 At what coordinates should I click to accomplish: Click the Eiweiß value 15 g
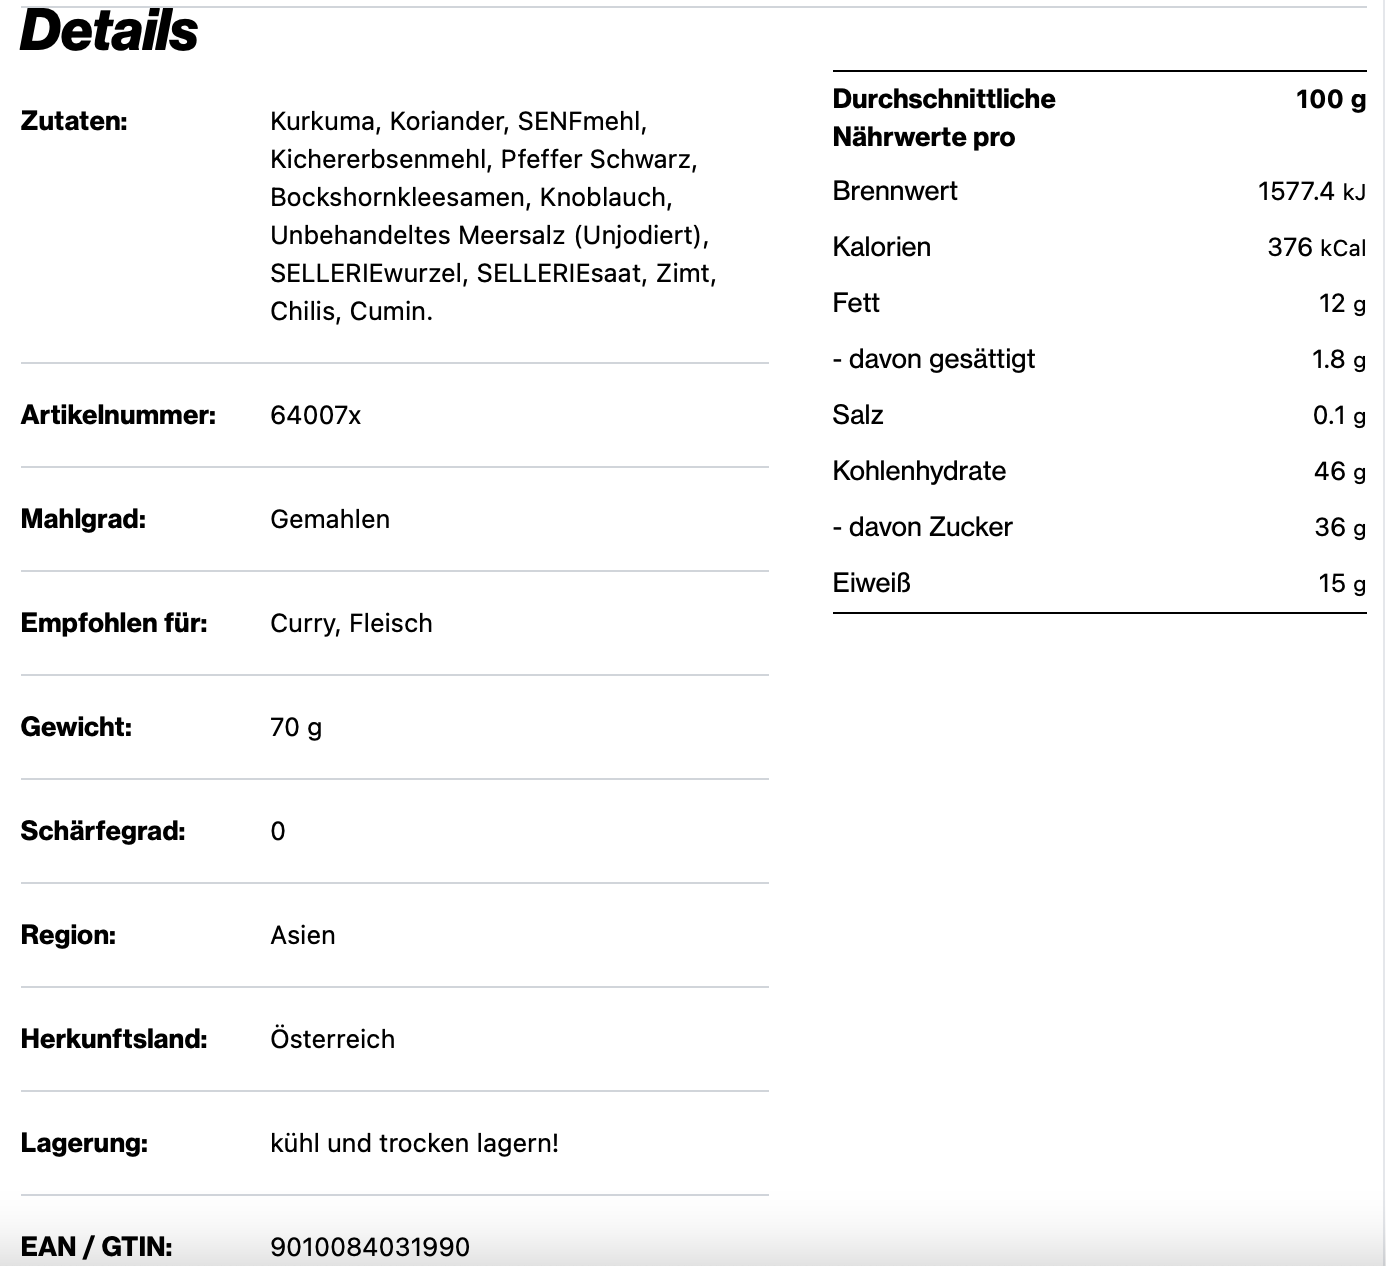pos(1341,583)
